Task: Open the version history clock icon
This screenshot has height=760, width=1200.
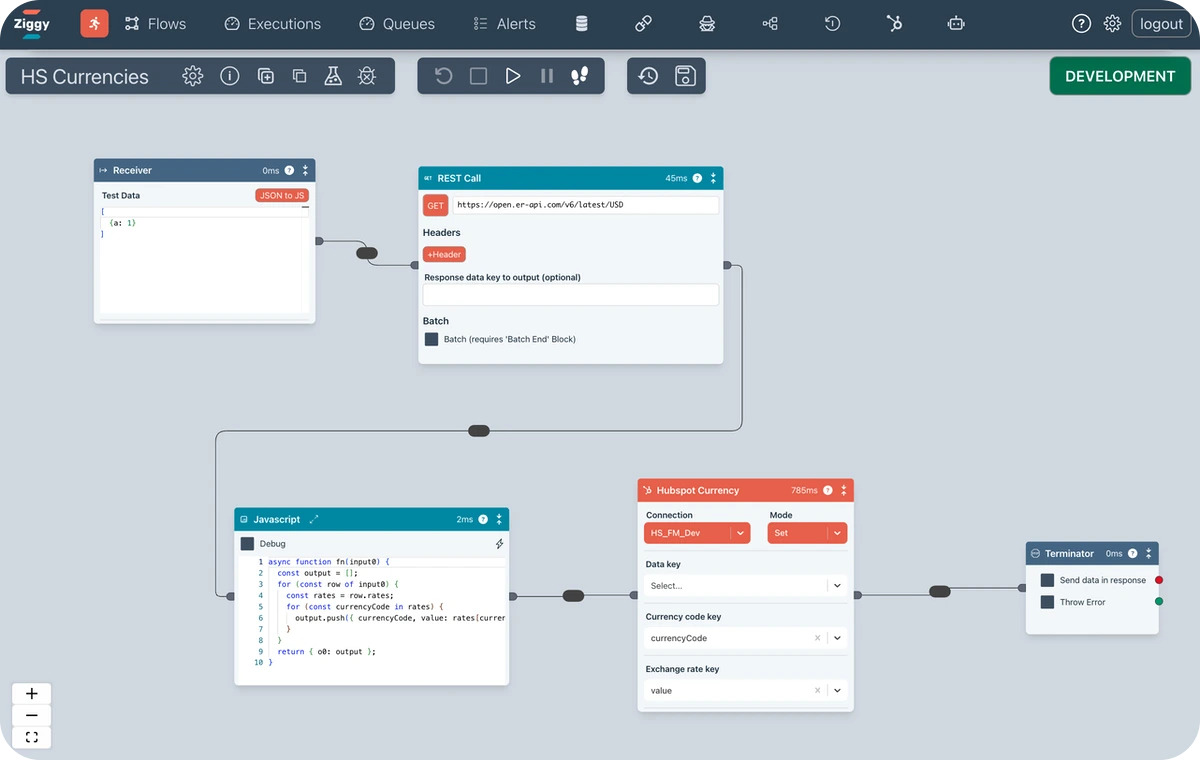Action: point(648,76)
